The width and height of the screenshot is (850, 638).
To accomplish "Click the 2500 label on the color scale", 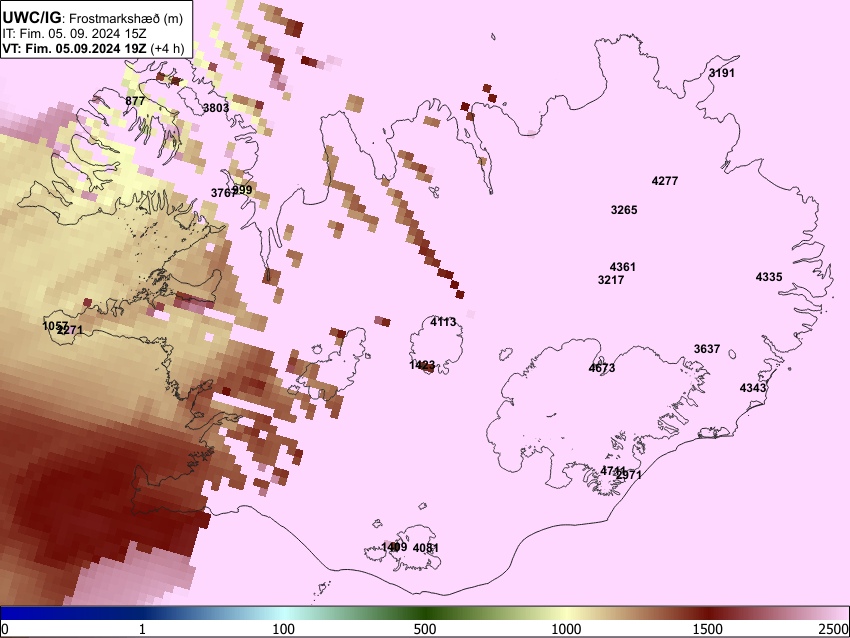I will click(x=835, y=629).
